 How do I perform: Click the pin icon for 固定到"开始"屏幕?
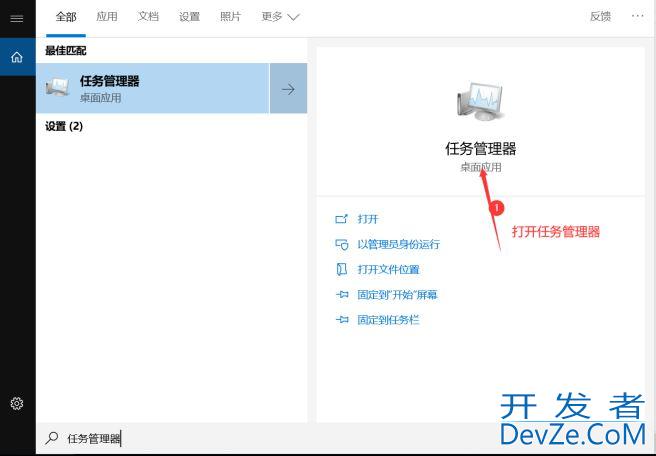click(341, 295)
